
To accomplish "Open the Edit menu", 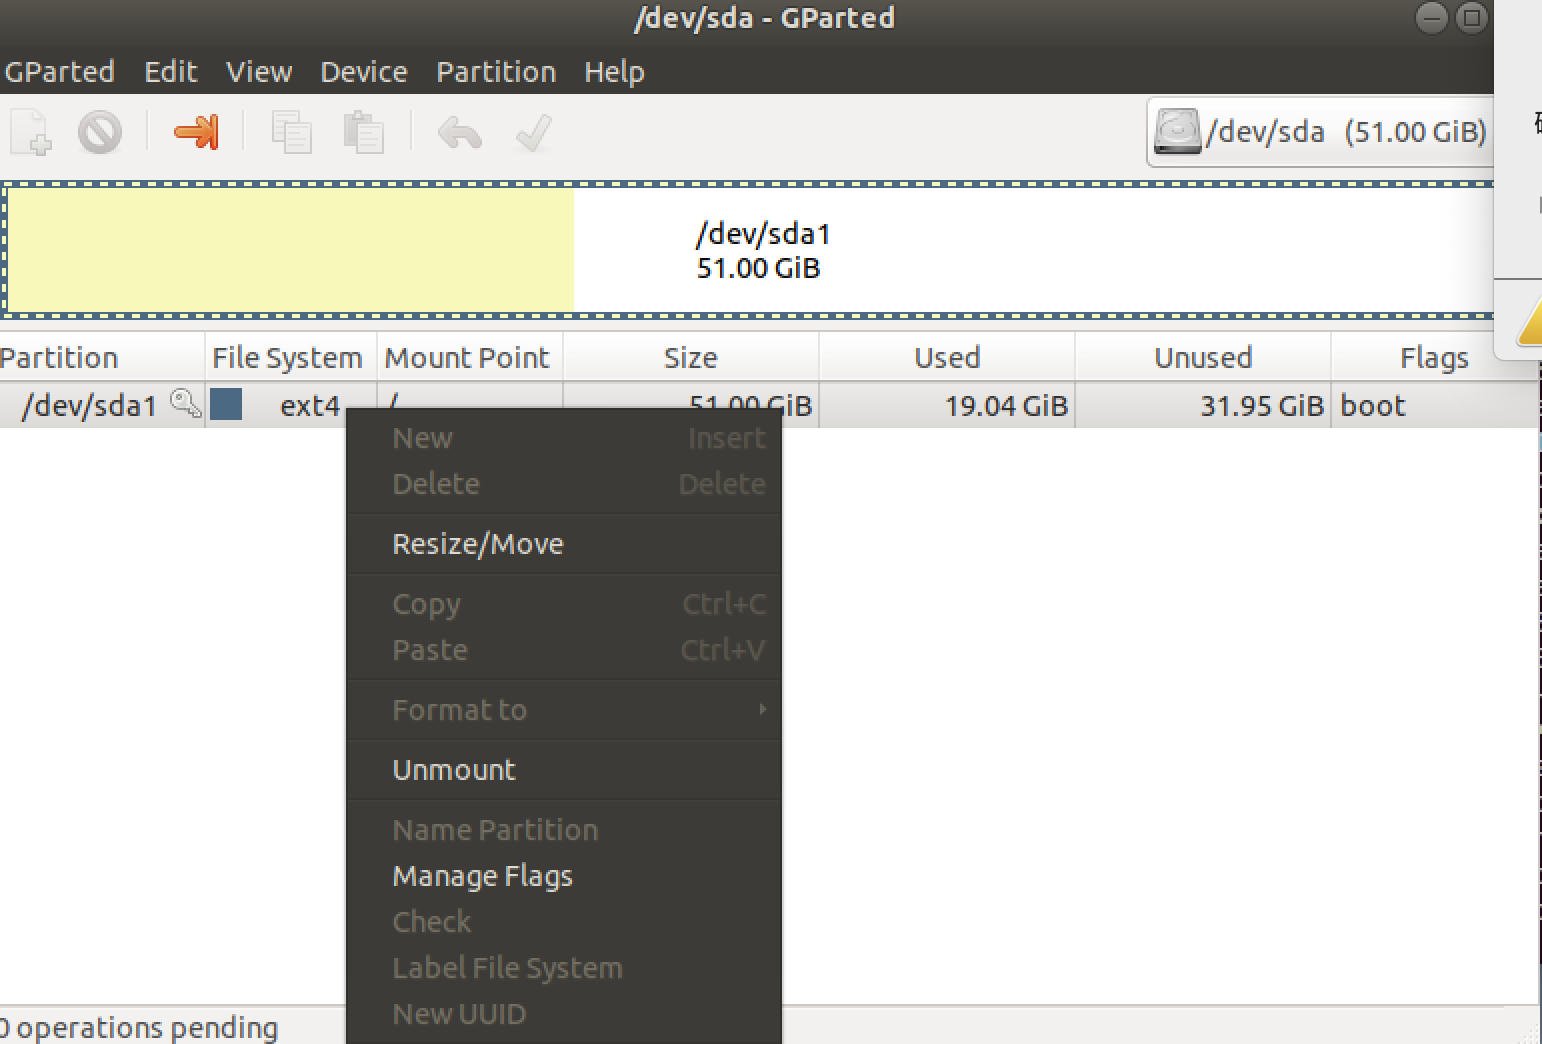I will click(171, 72).
